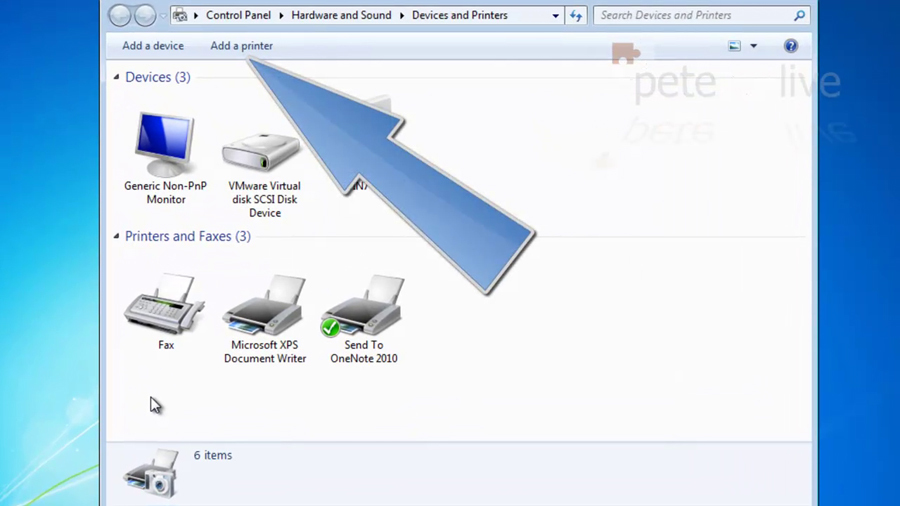The width and height of the screenshot is (900, 506).
Task: Select the Fax label
Action: pyautogui.click(x=166, y=345)
